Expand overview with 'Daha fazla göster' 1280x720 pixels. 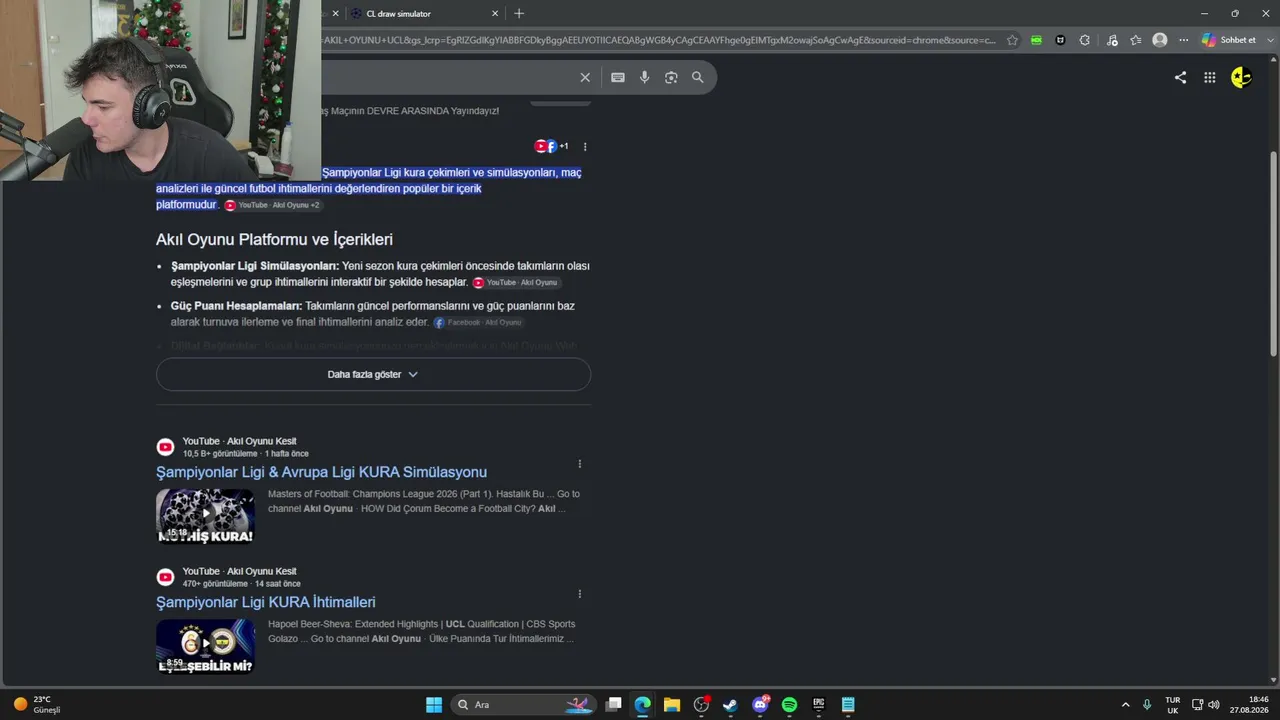(373, 374)
